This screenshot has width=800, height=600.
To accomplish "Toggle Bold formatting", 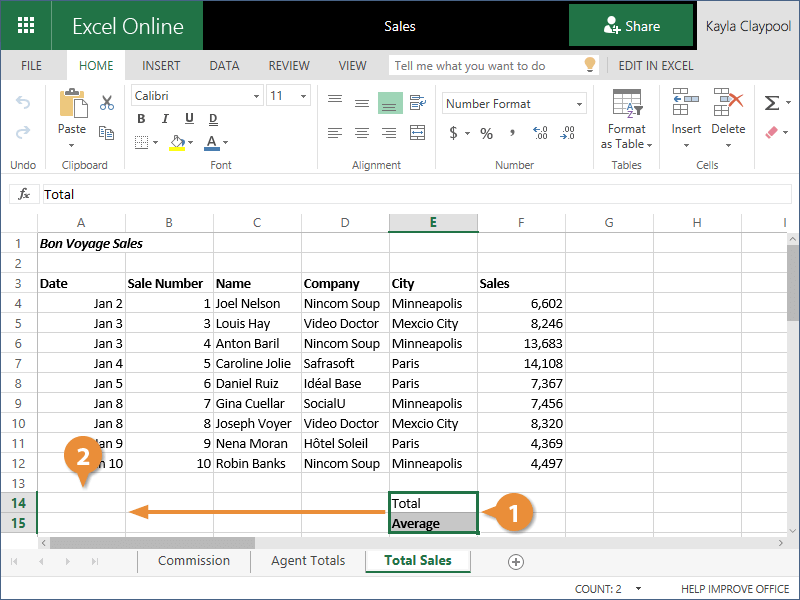I will (x=141, y=119).
